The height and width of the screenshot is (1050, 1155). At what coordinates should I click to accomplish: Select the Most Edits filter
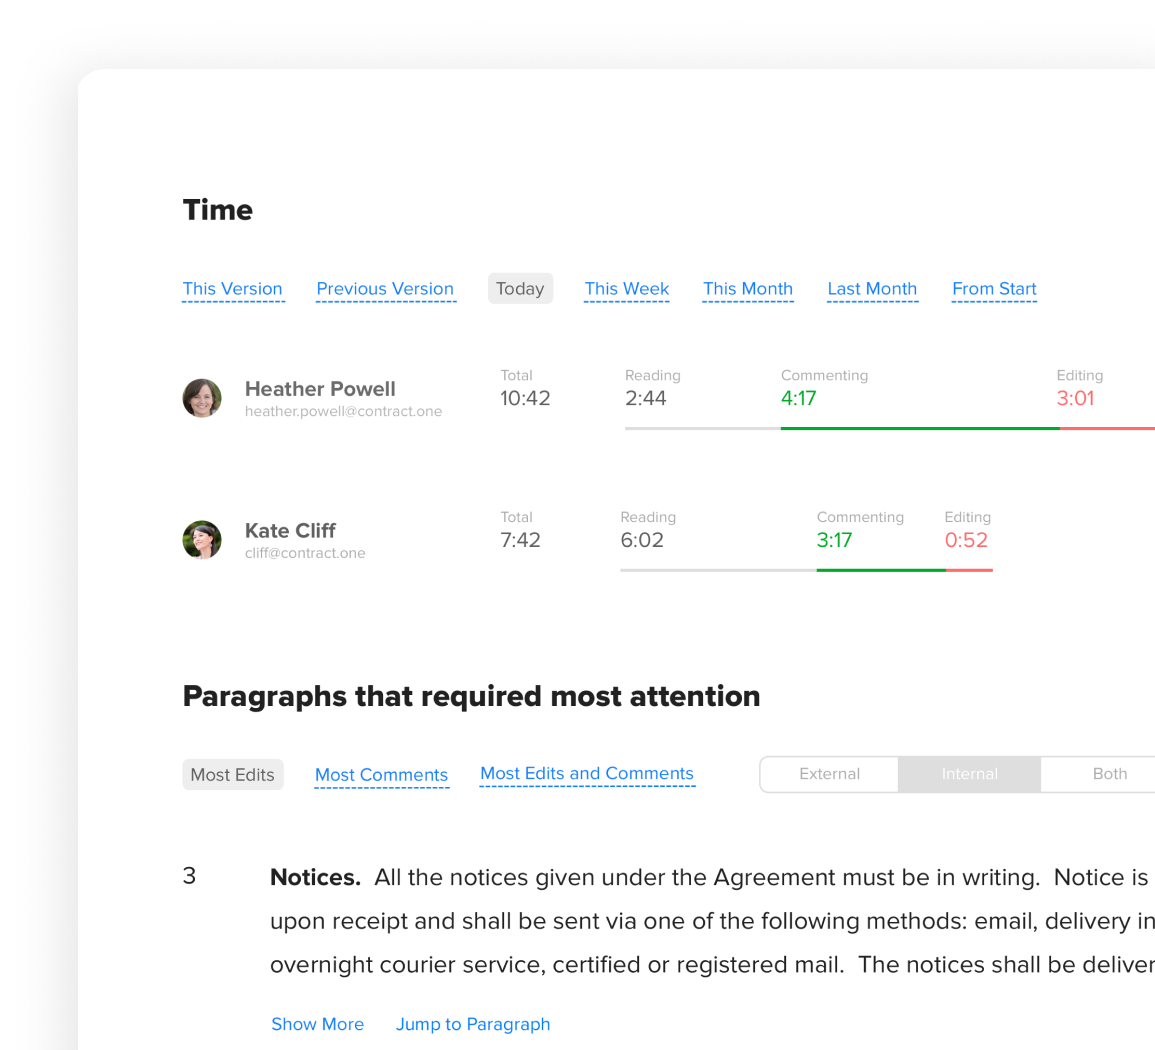[x=233, y=775]
